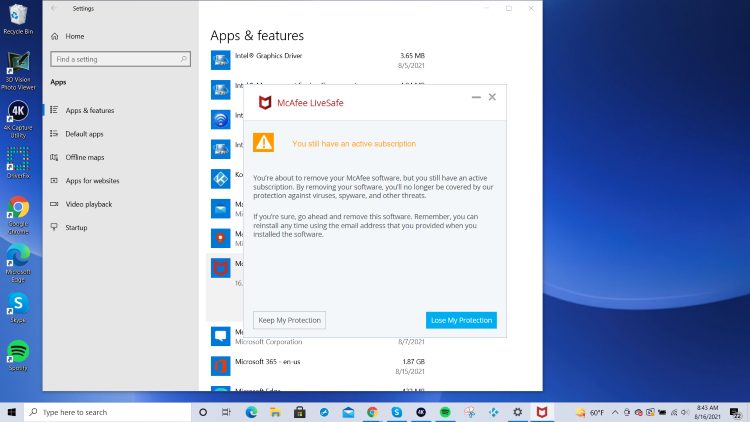Open weather widget showing 60°F
The image size is (750, 422).
coord(590,412)
